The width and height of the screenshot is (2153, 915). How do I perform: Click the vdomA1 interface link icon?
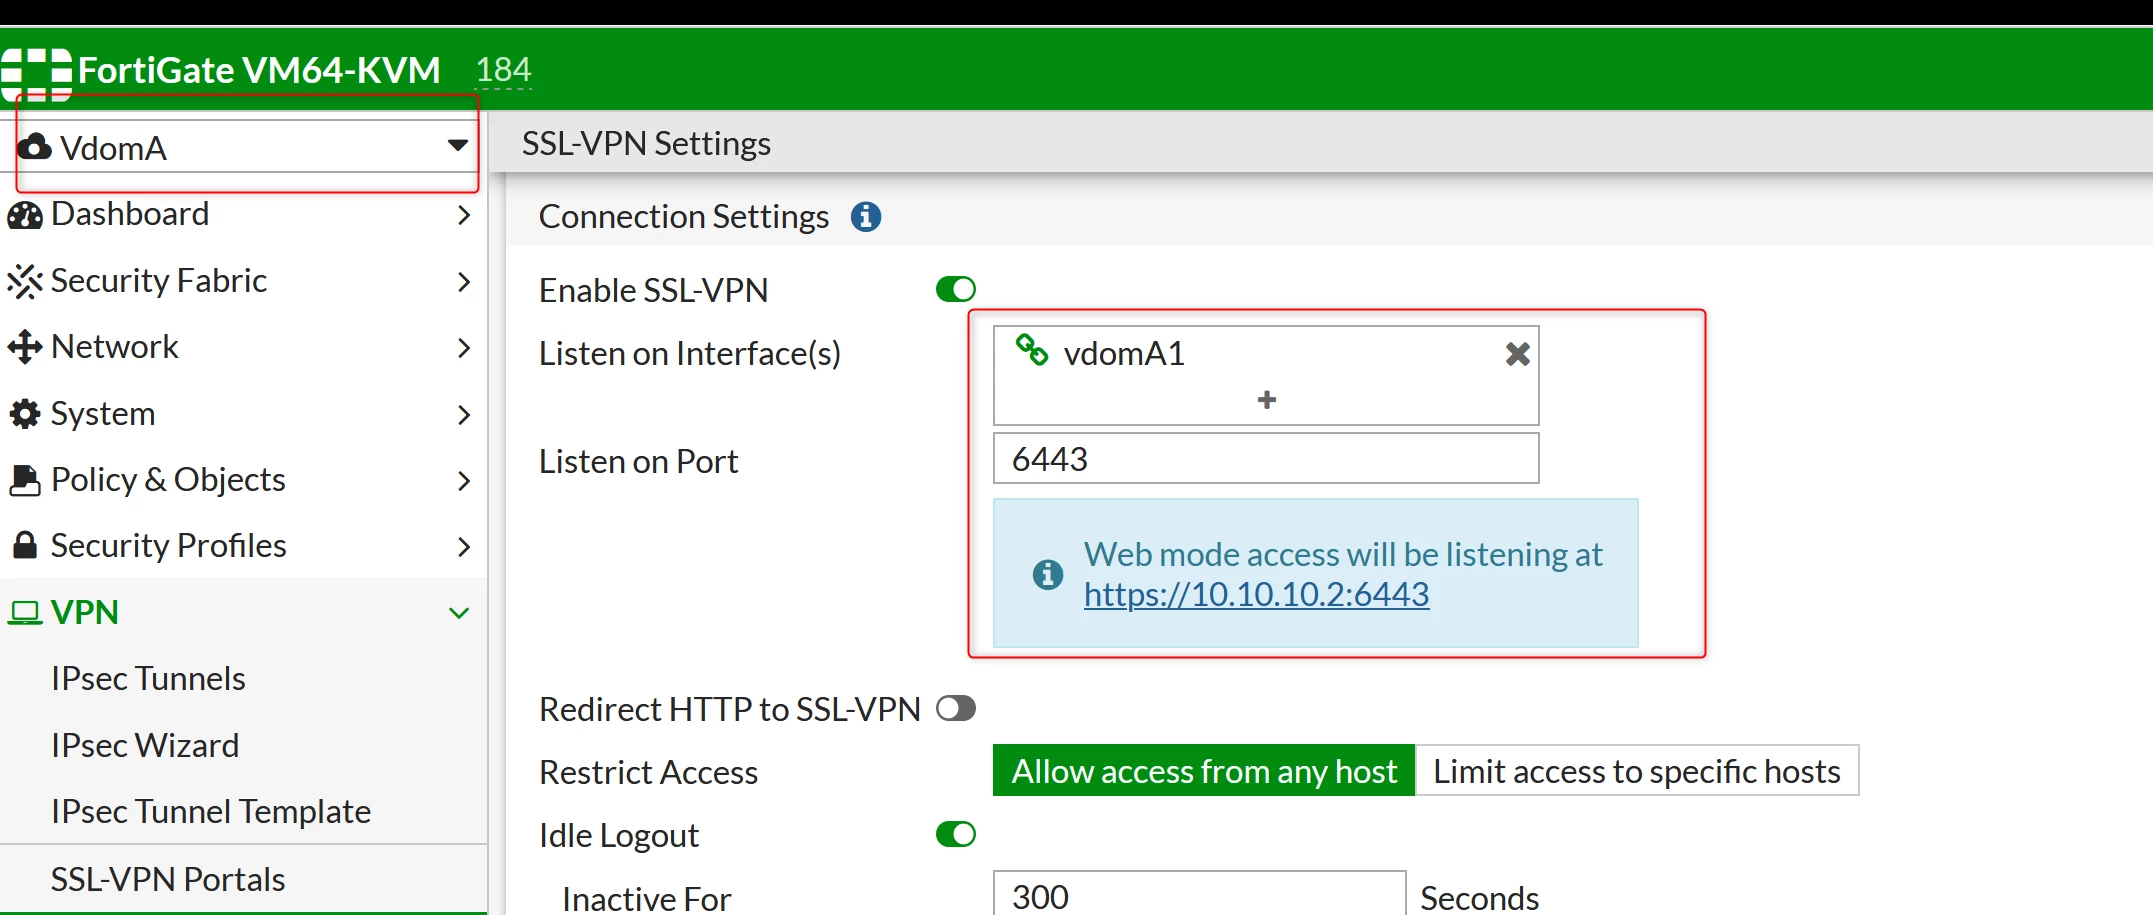pyautogui.click(x=1032, y=351)
